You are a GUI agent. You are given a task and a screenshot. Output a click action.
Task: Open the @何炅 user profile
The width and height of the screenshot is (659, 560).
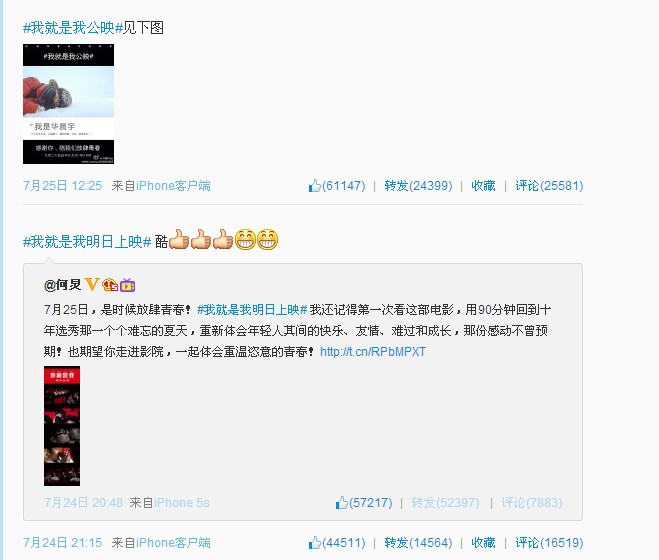point(63,285)
